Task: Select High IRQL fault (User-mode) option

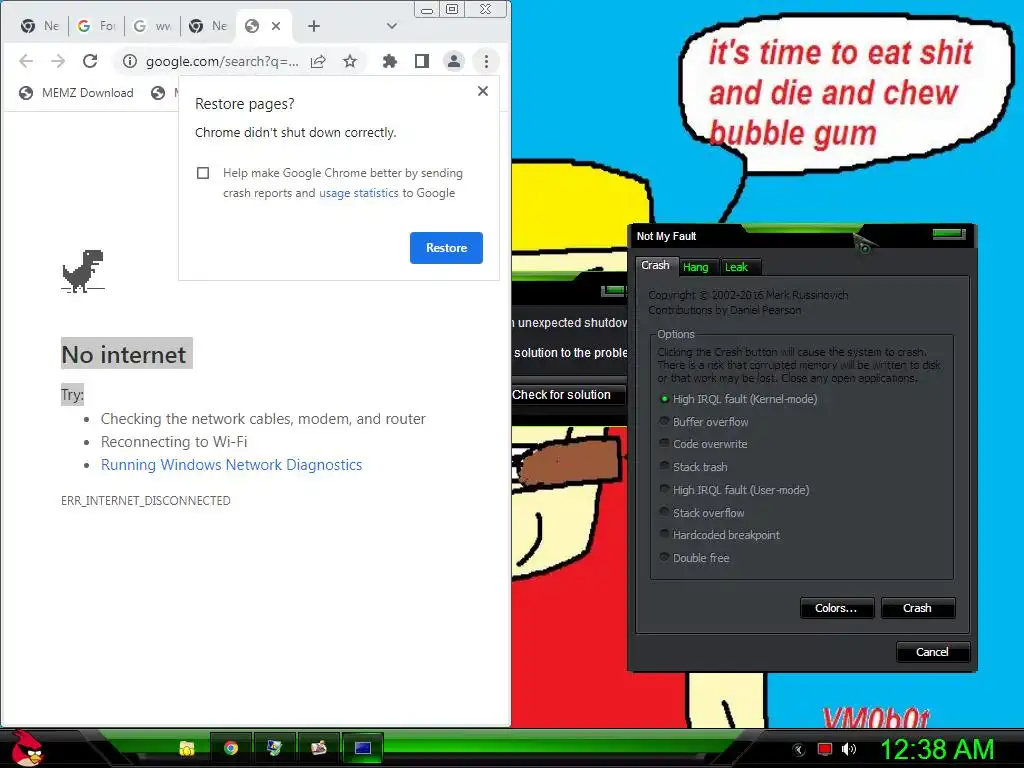Action: (x=734, y=490)
